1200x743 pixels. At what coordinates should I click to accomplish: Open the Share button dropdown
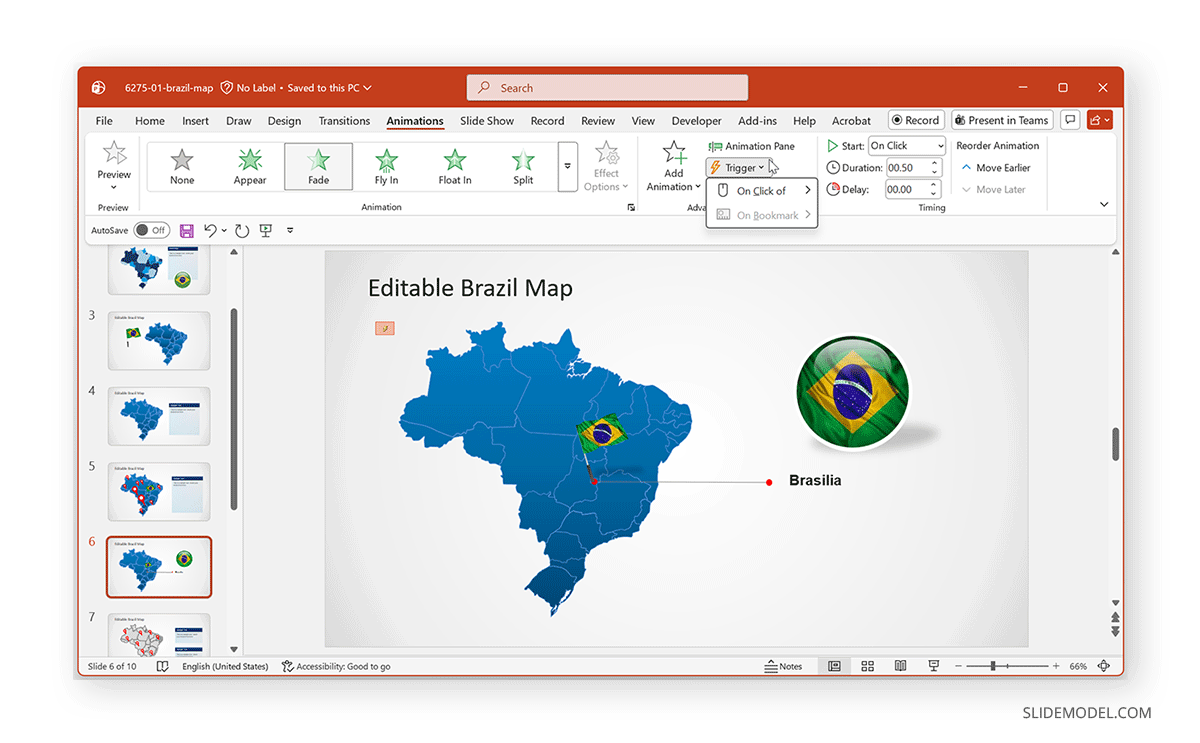[1100, 120]
